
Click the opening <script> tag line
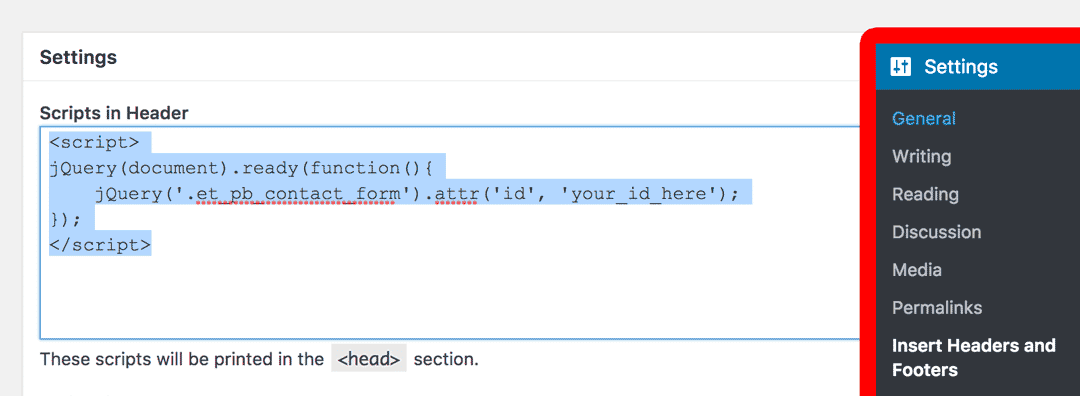[94, 143]
